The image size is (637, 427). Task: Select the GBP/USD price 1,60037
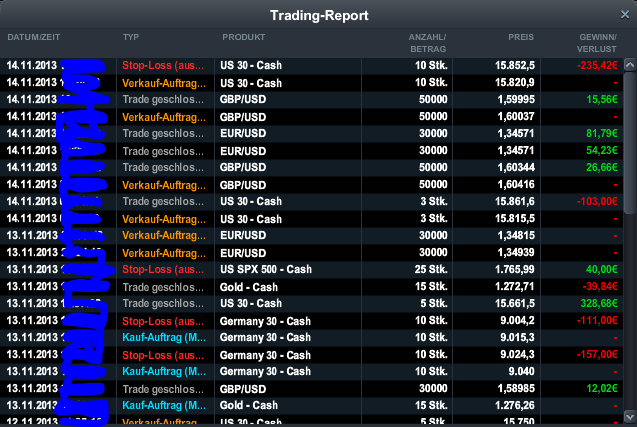coord(516,117)
